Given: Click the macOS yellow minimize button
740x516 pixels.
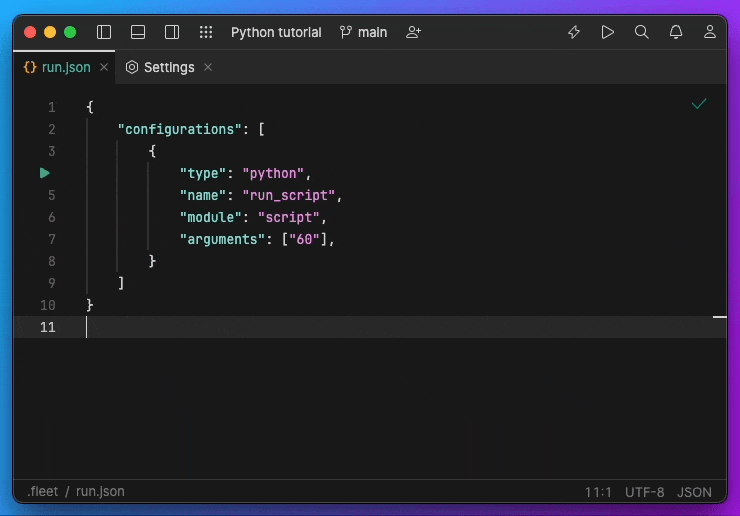Looking at the screenshot, I should 50,32.
